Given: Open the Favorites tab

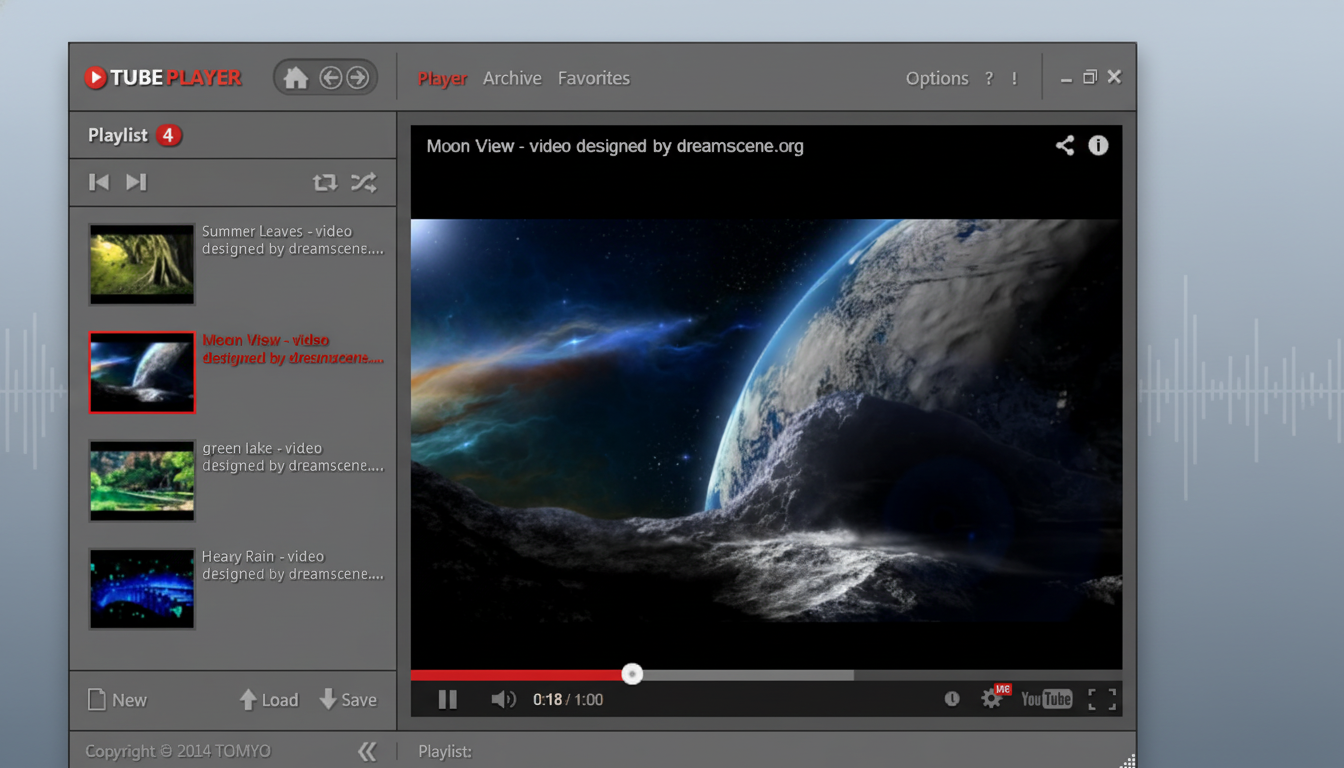Looking at the screenshot, I should click(x=593, y=78).
